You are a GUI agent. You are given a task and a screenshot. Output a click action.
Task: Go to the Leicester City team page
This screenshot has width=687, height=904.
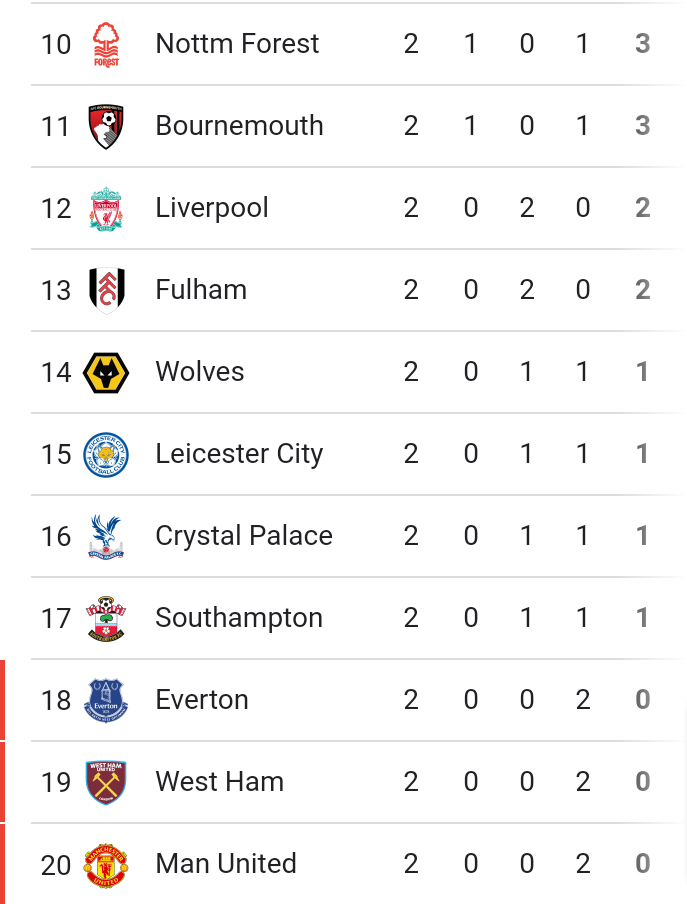(239, 454)
